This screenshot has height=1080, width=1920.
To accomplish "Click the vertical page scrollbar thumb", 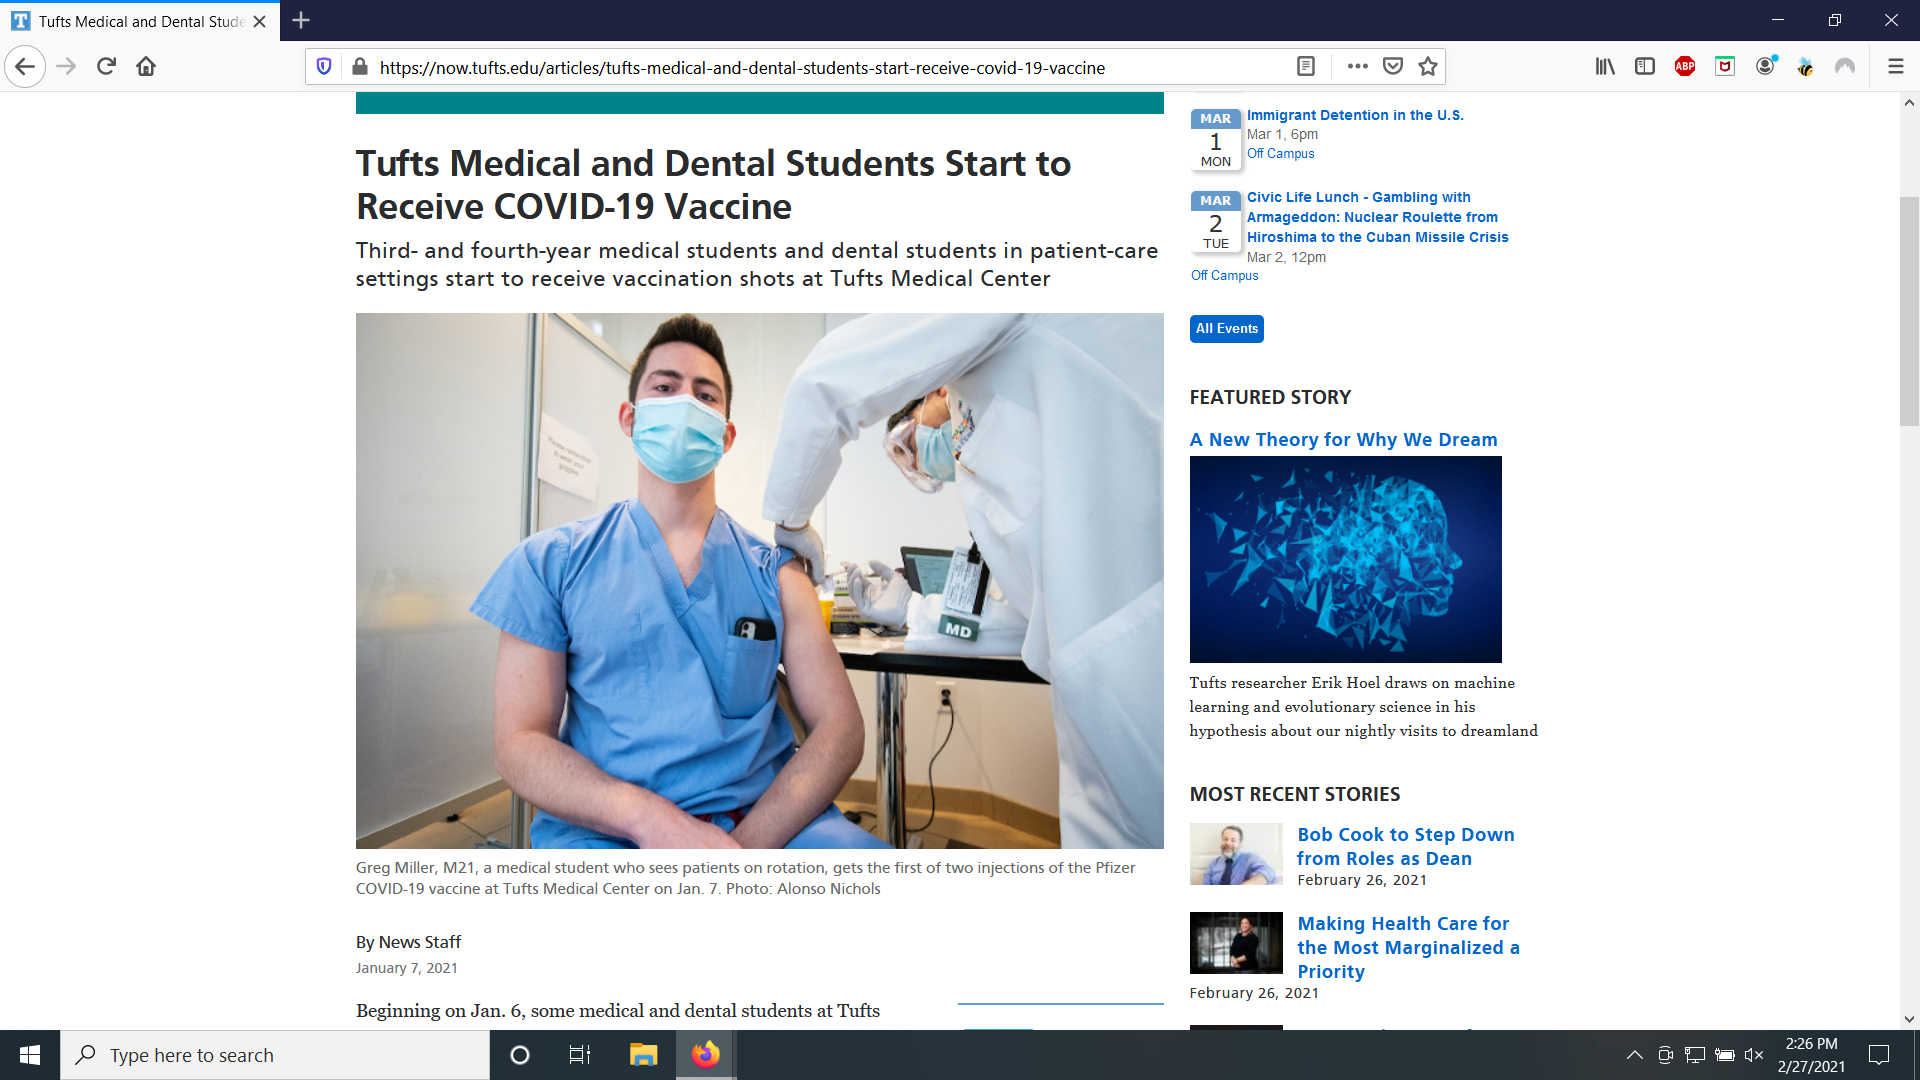I will pyautogui.click(x=1909, y=310).
